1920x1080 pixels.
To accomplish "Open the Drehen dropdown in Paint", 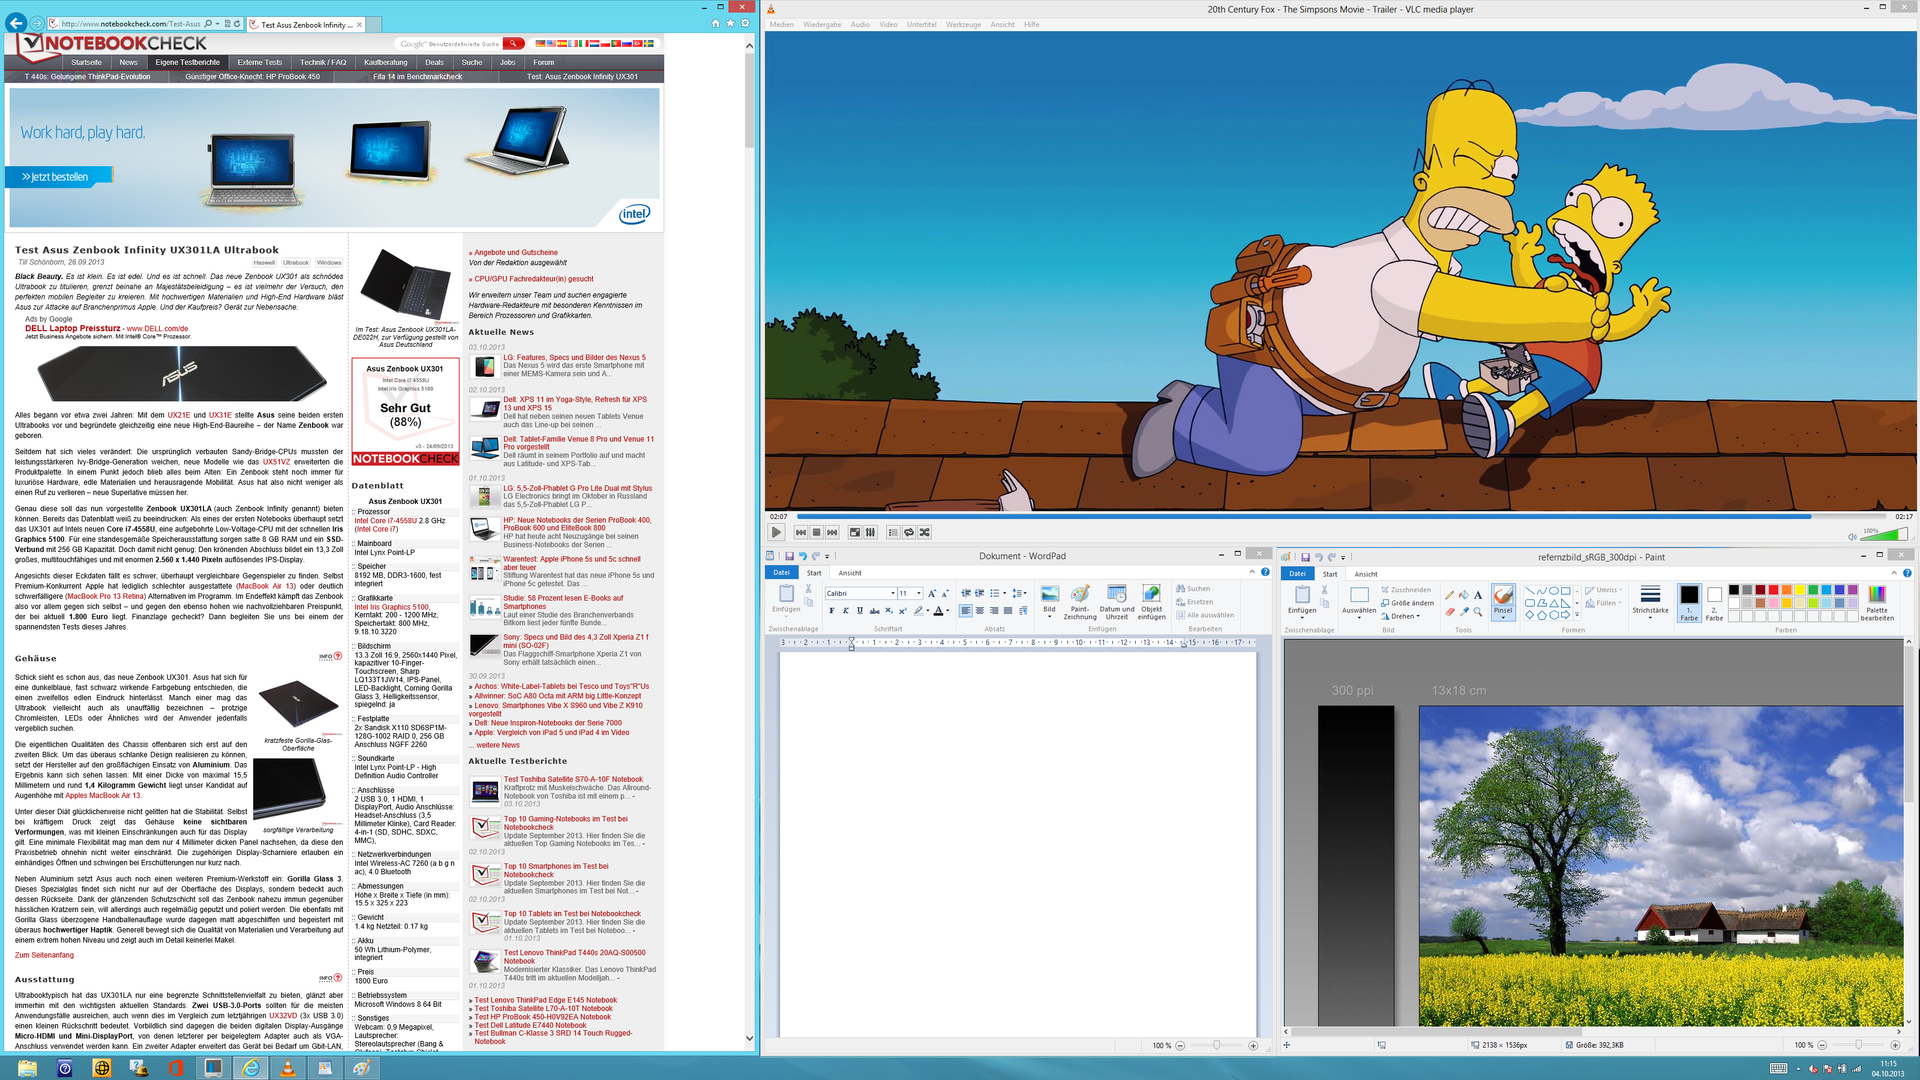I will click(x=1402, y=616).
